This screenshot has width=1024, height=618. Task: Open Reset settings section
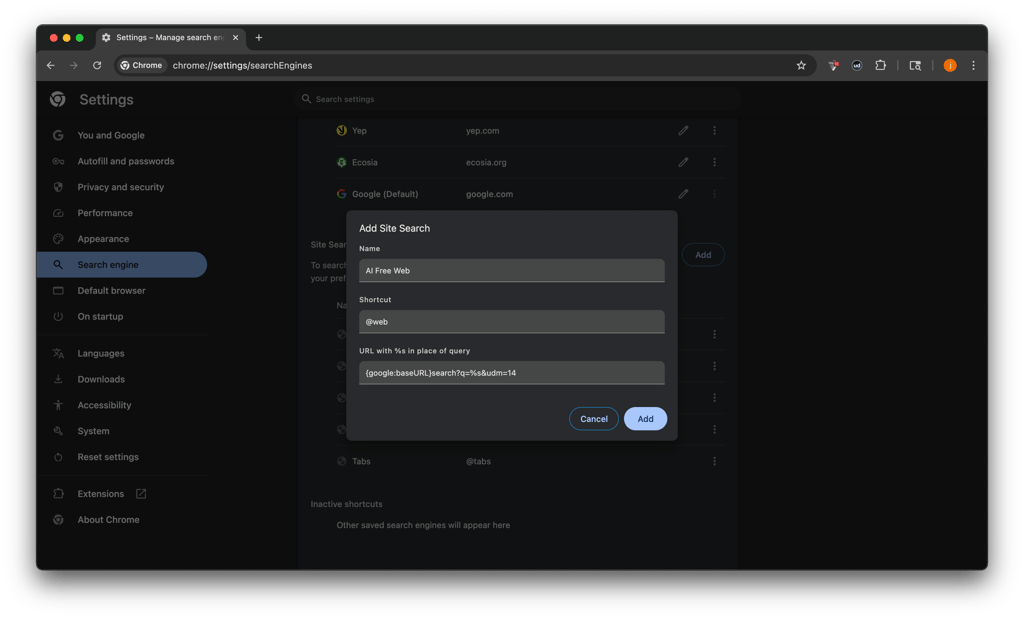(x=108, y=457)
